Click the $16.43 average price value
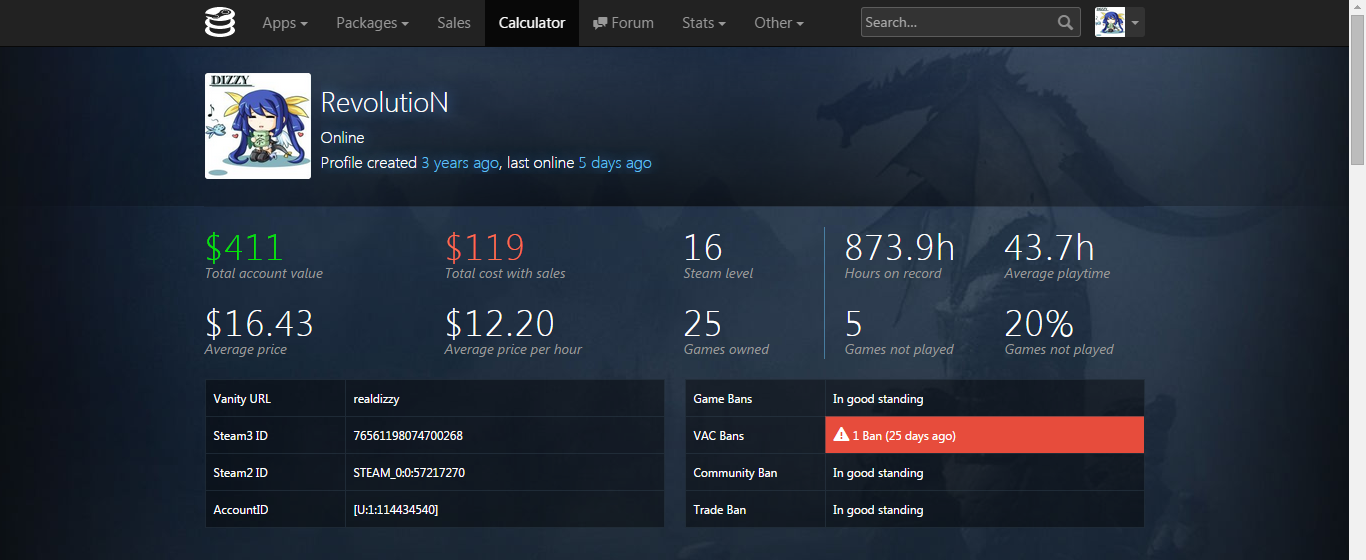 click(259, 323)
